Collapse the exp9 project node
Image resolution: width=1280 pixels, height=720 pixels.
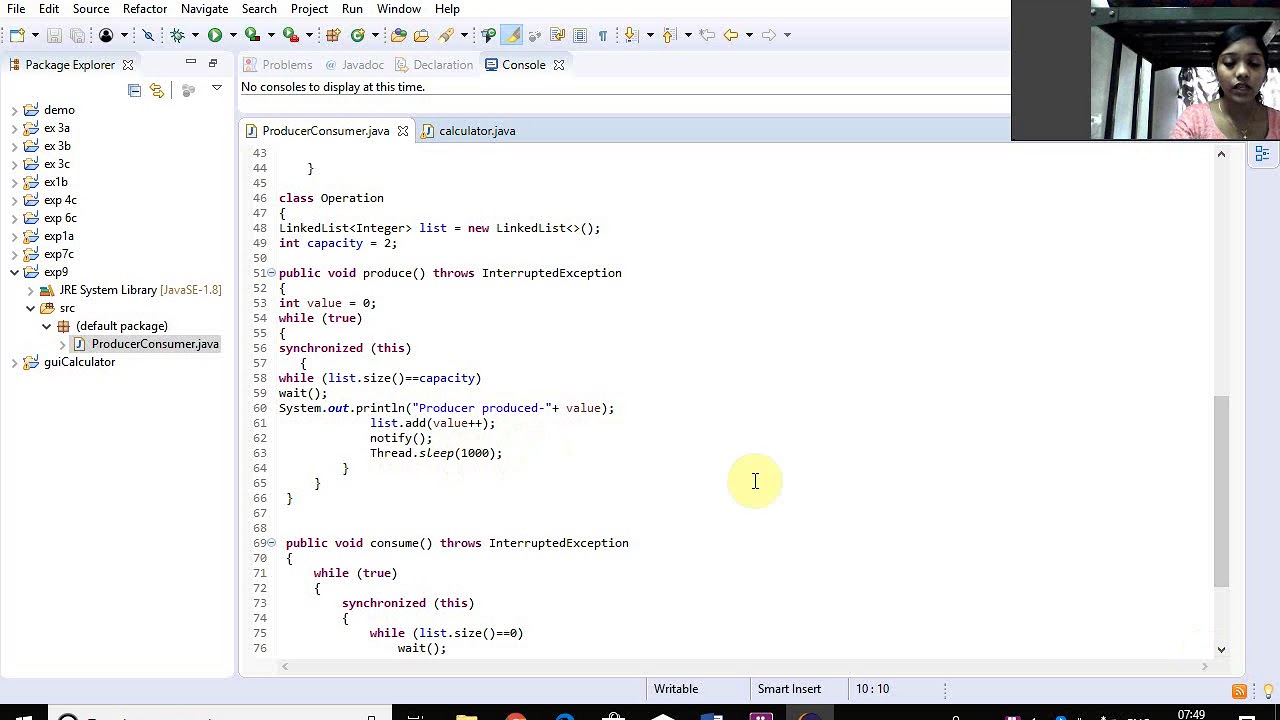(14, 272)
